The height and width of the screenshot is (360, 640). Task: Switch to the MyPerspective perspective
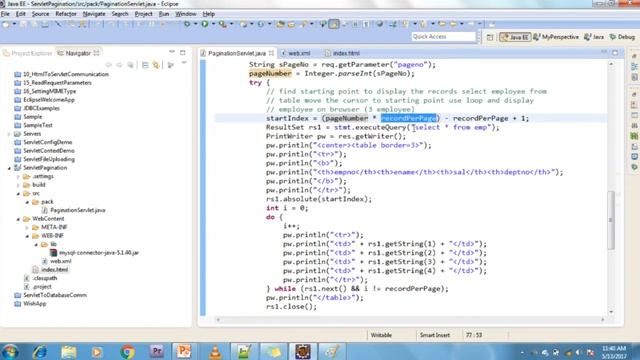click(556, 37)
